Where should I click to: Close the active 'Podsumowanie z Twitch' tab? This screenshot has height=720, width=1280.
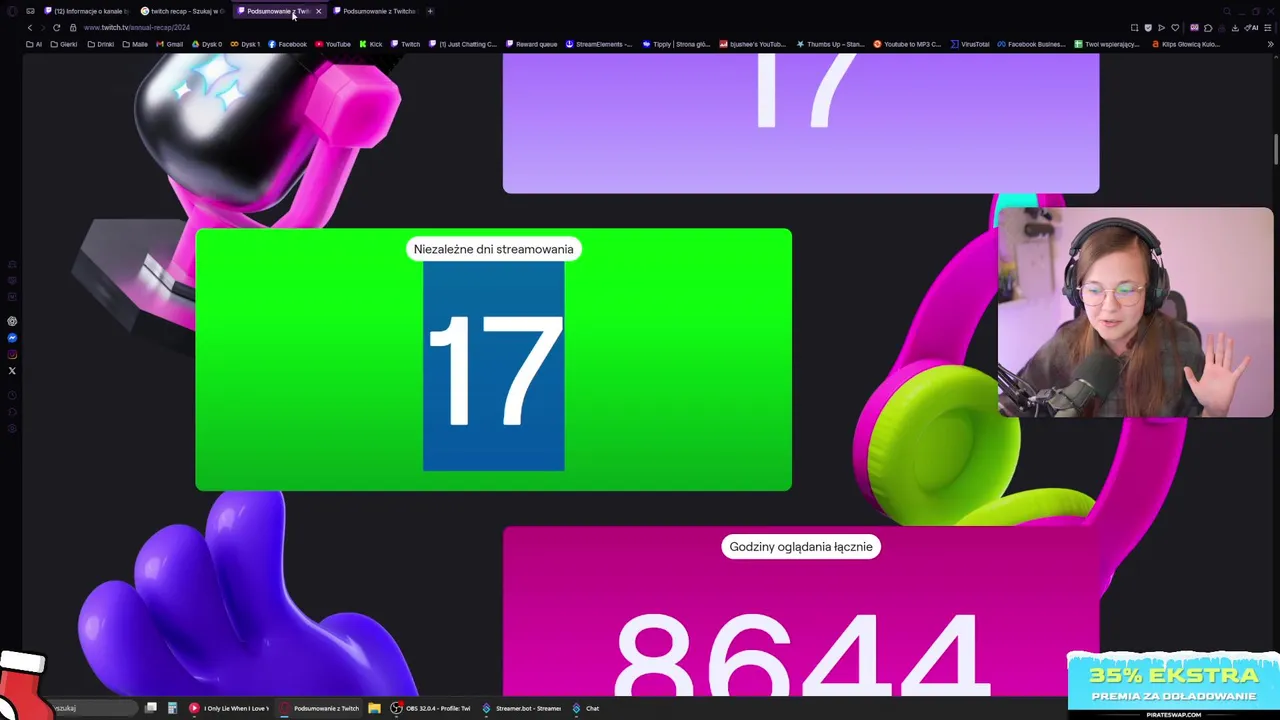pyautogui.click(x=318, y=11)
